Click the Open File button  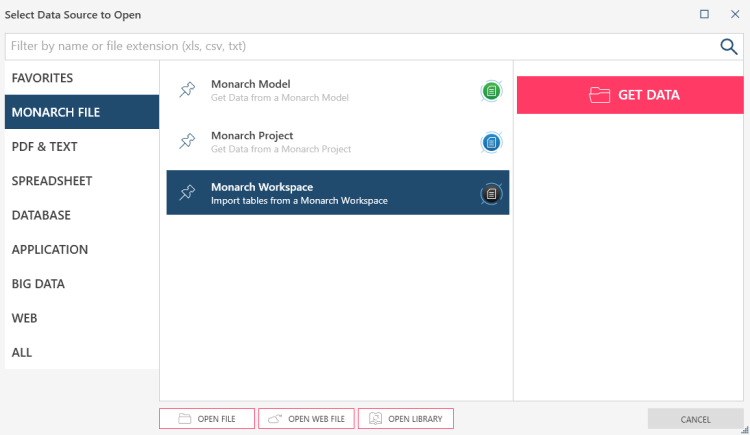pyautogui.click(x=207, y=419)
